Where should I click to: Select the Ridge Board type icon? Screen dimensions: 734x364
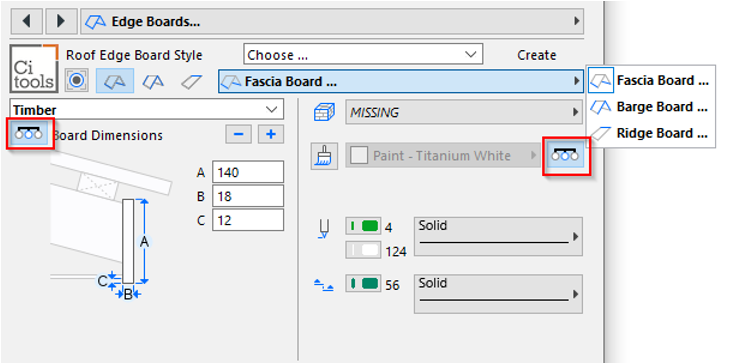click(191, 81)
